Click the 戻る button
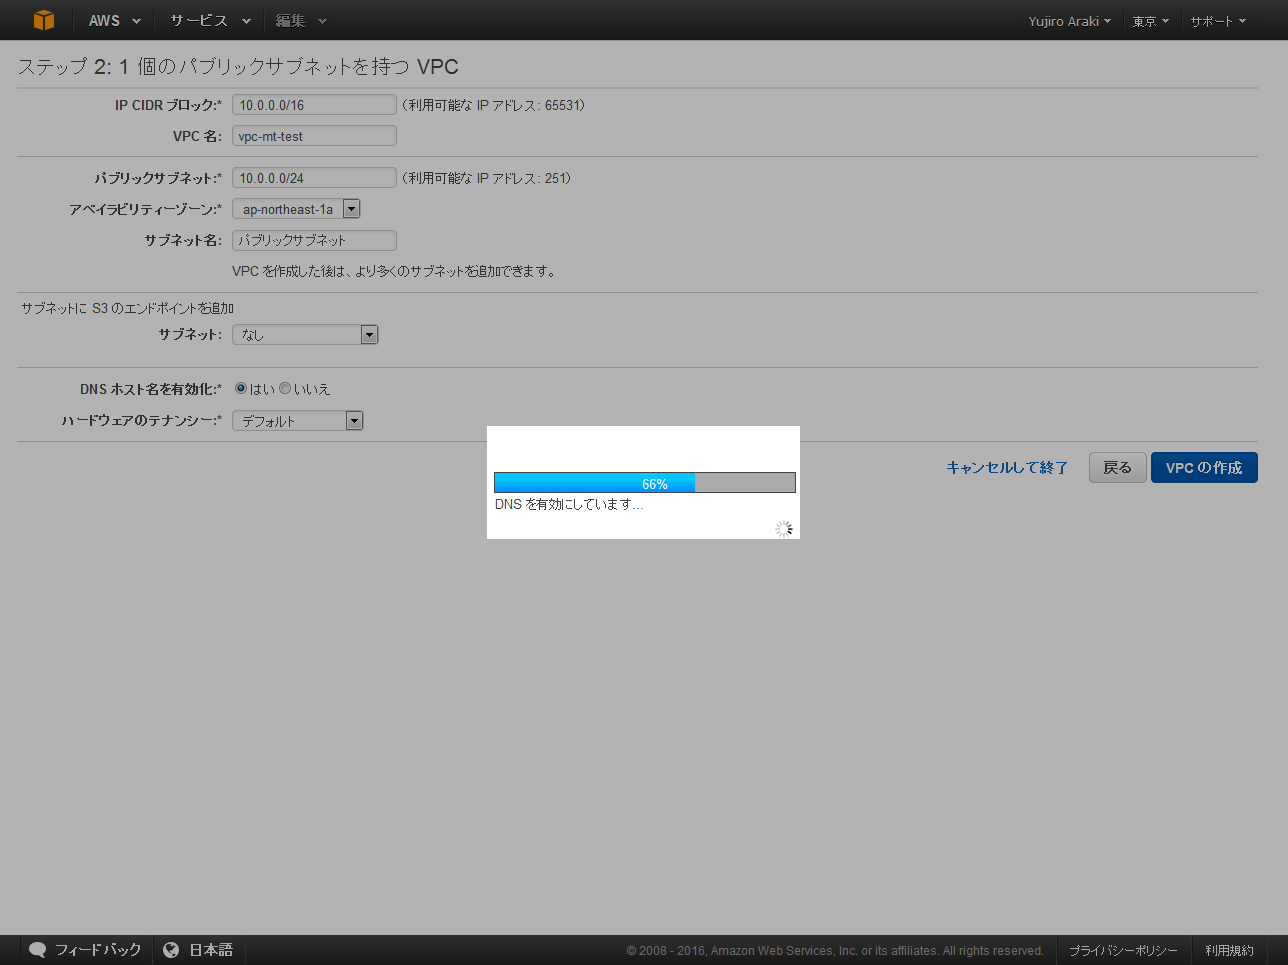Image resolution: width=1288 pixels, height=965 pixels. (1117, 467)
